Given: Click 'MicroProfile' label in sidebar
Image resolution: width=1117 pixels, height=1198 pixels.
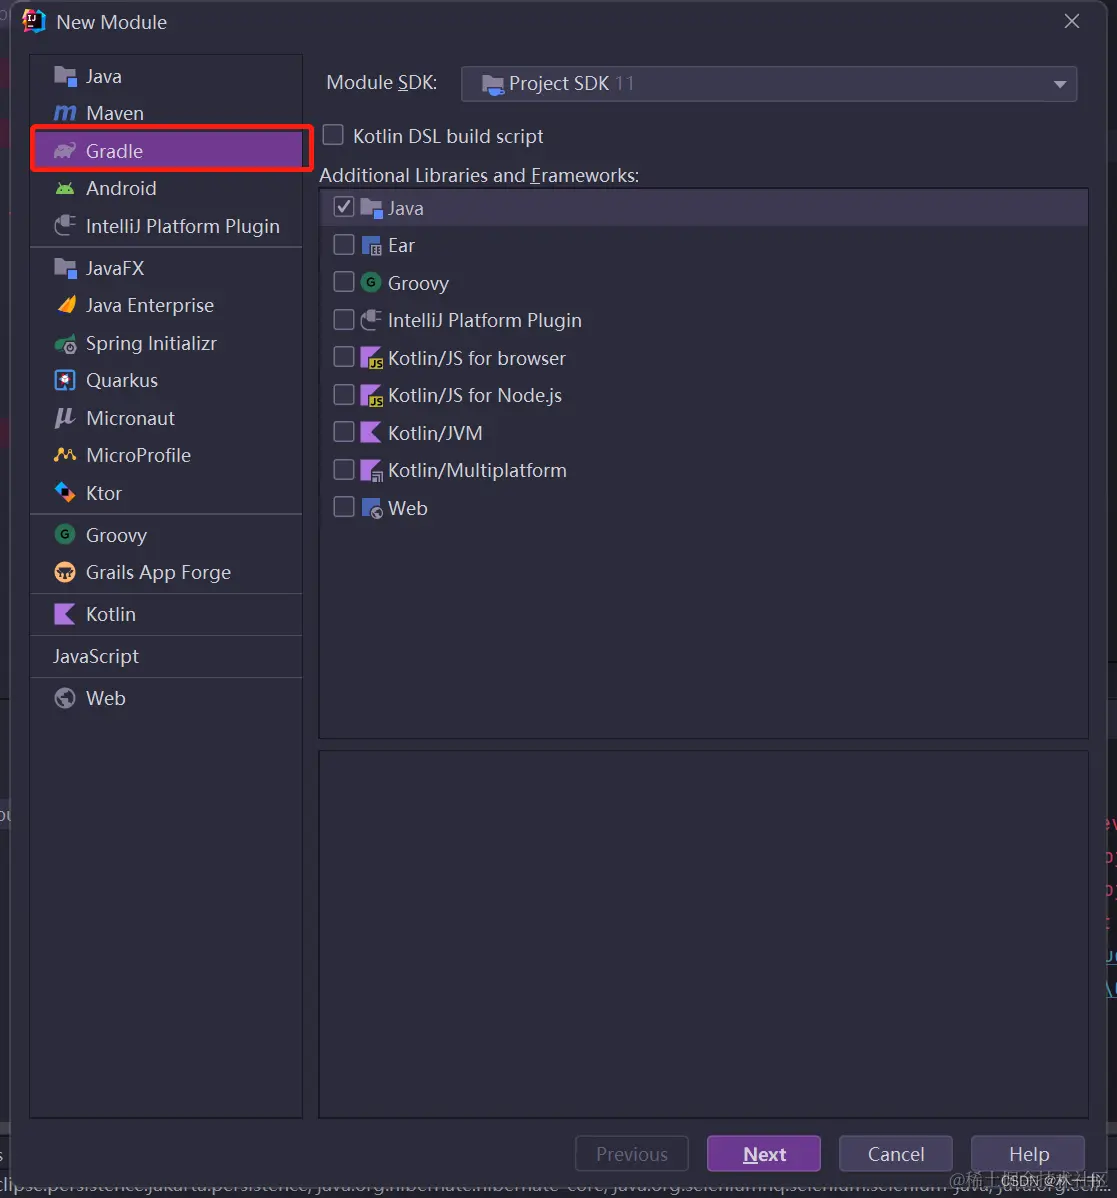Looking at the screenshot, I should tap(138, 455).
